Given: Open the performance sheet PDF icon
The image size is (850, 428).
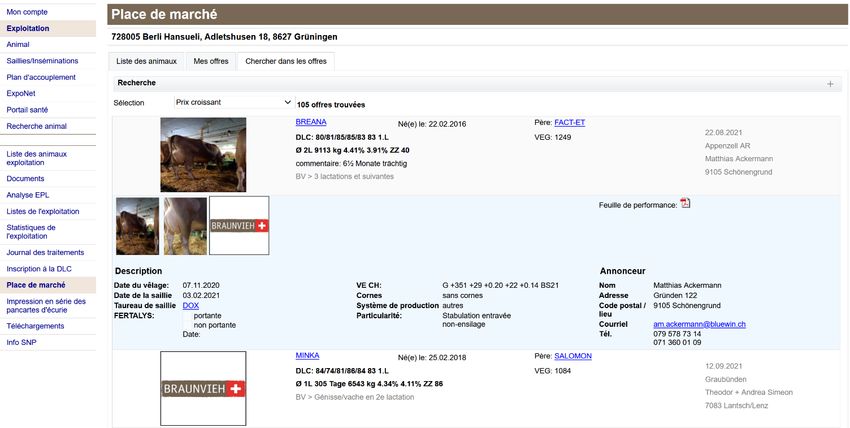Looking at the screenshot, I should 685,204.
